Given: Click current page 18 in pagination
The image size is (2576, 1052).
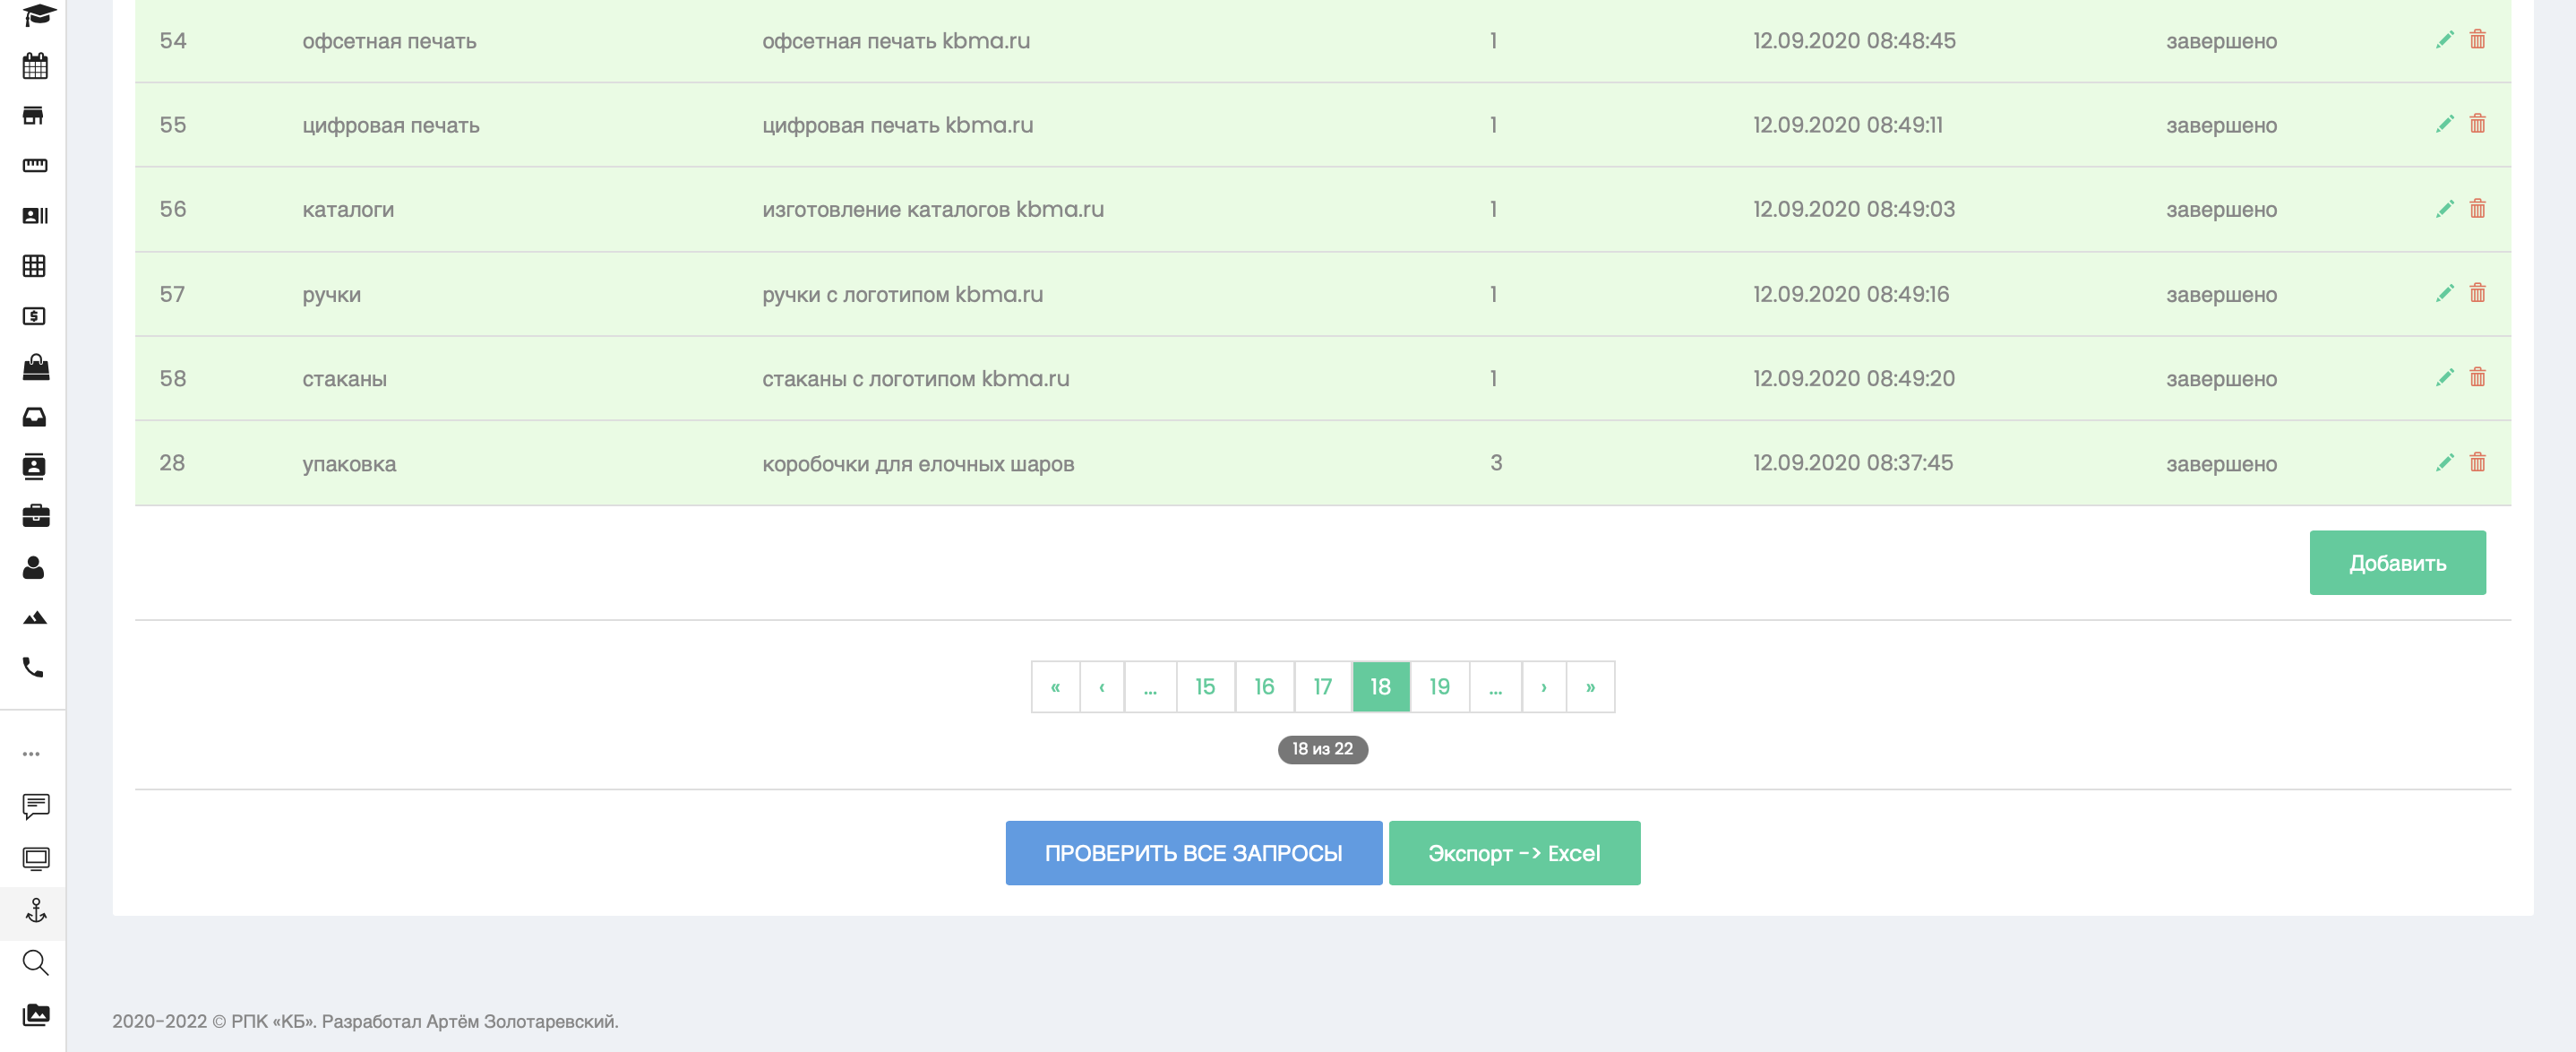Looking at the screenshot, I should (x=1381, y=687).
